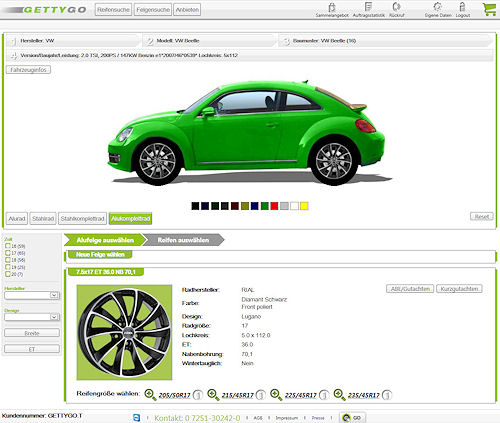Click step 3 icon for Baumuster
Viewport: 500px width, 423px height.
tap(286, 41)
